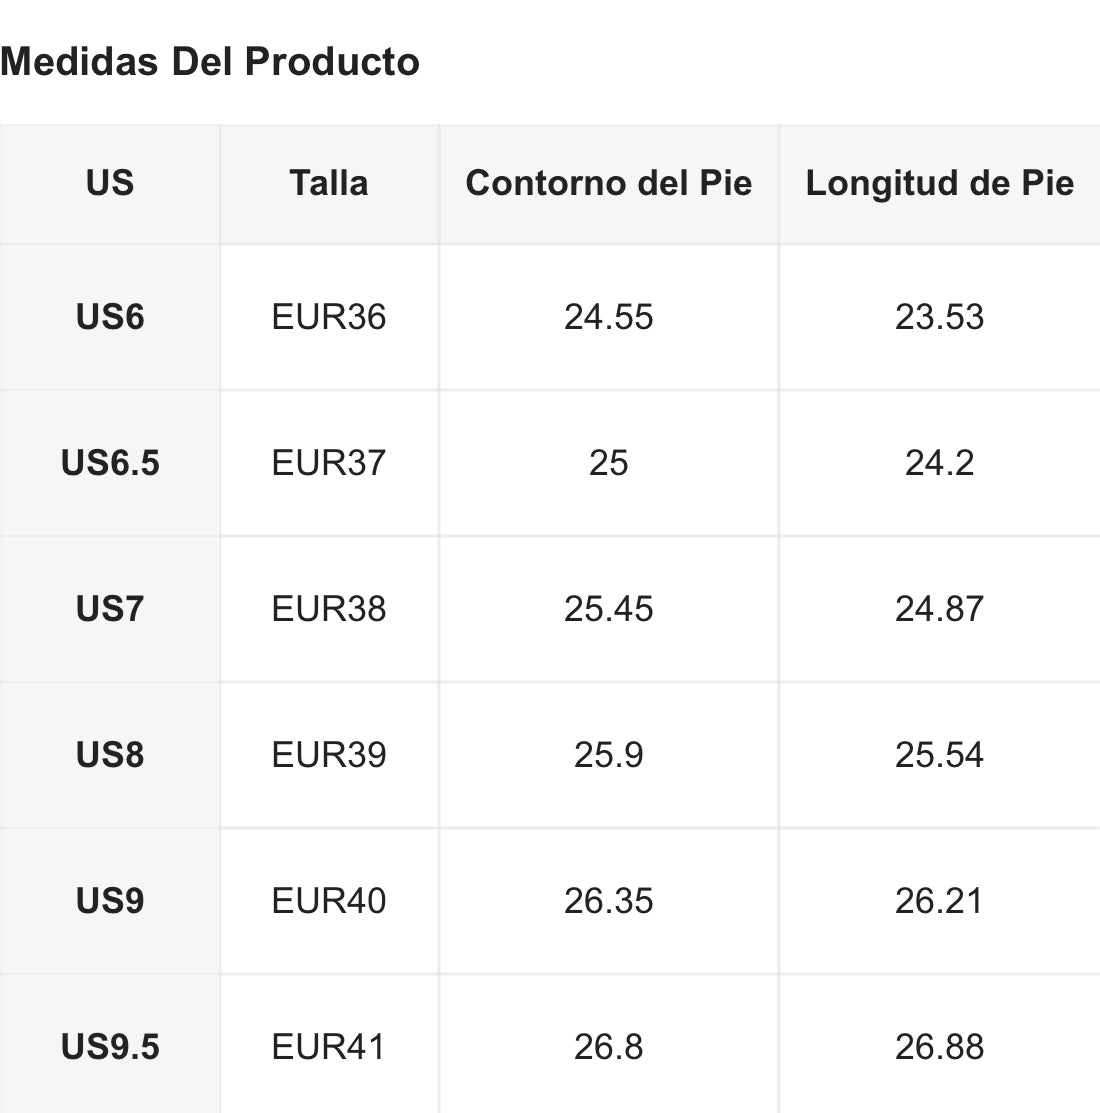The height and width of the screenshot is (1113, 1100).
Task: Select the US8 size row label
Action: pos(110,755)
